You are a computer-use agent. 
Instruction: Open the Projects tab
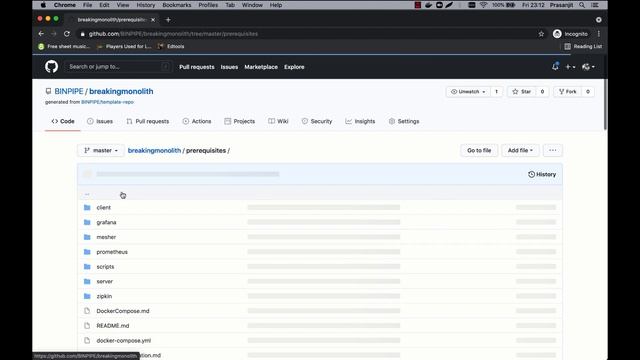coord(240,121)
